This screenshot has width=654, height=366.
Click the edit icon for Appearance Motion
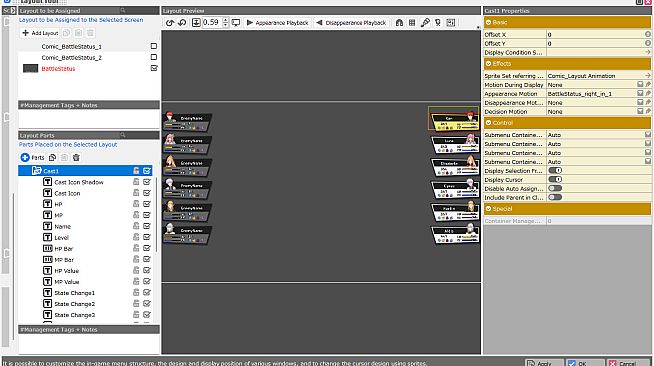[648, 93]
